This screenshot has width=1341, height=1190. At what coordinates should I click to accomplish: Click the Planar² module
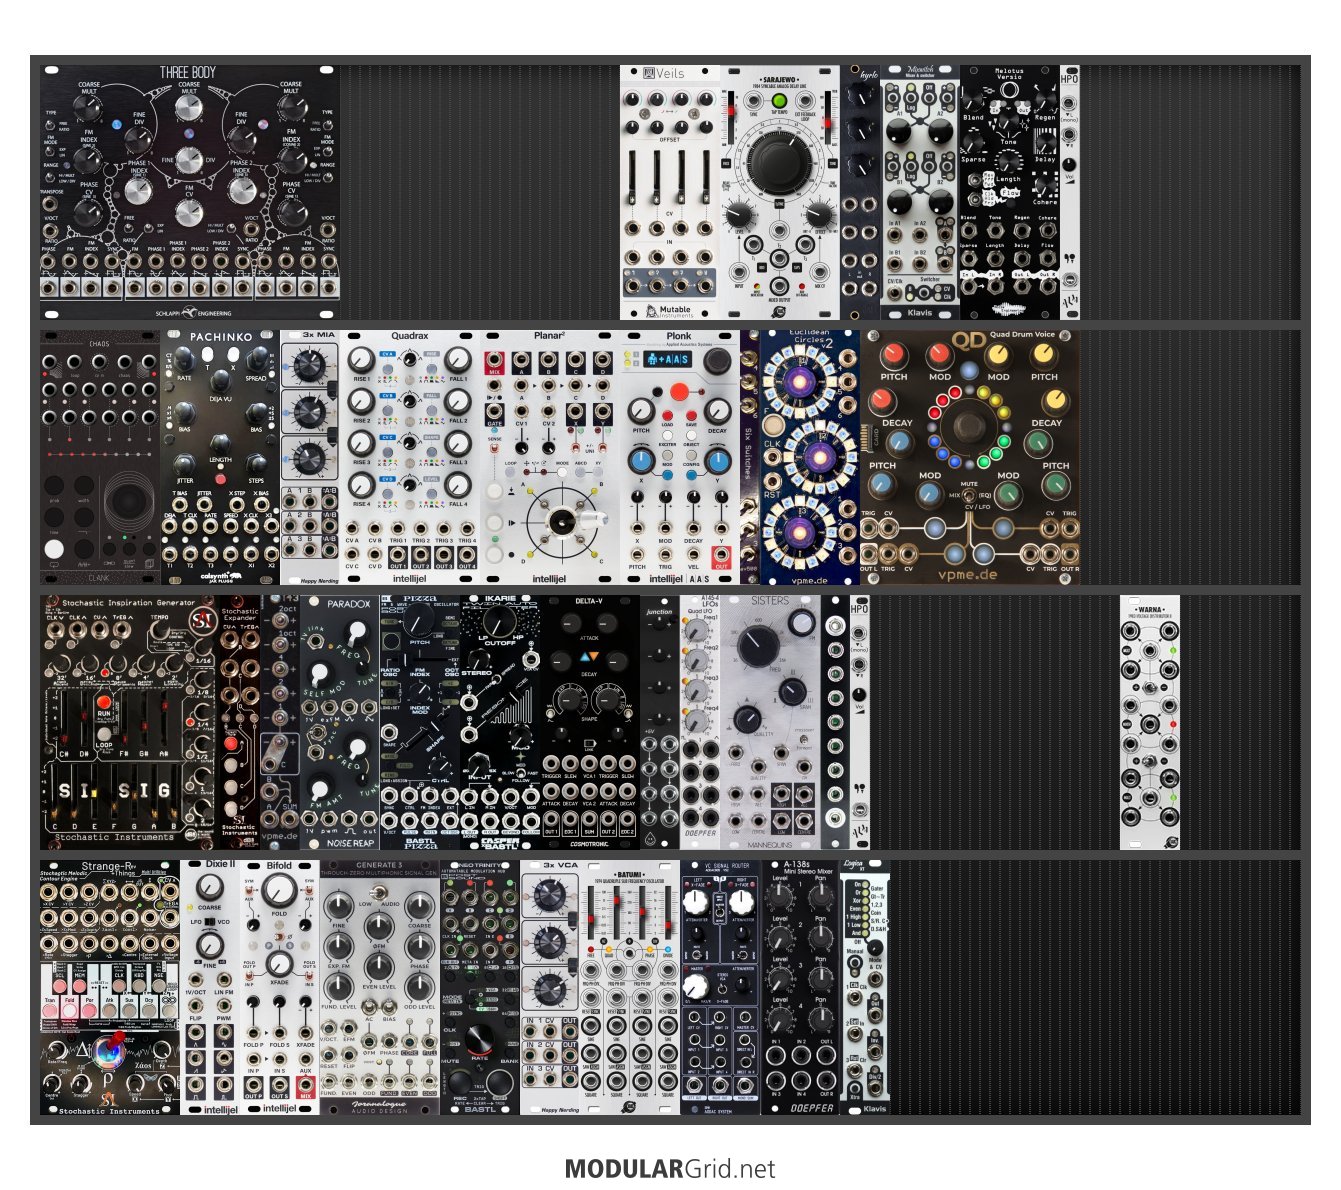click(550, 458)
